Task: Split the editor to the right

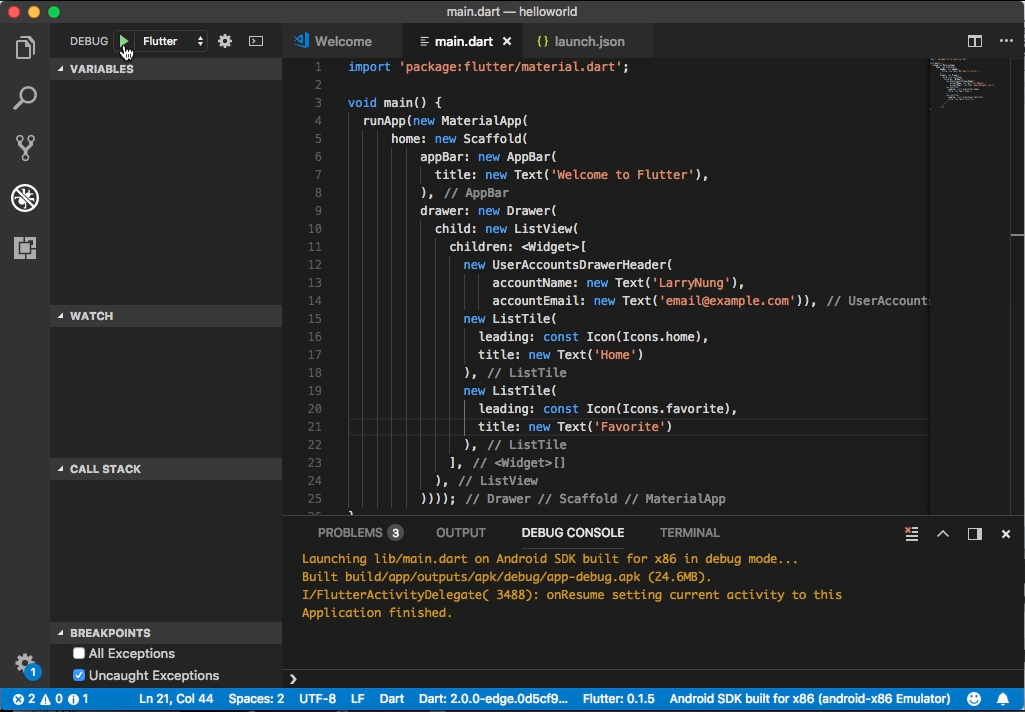Action: (975, 41)
